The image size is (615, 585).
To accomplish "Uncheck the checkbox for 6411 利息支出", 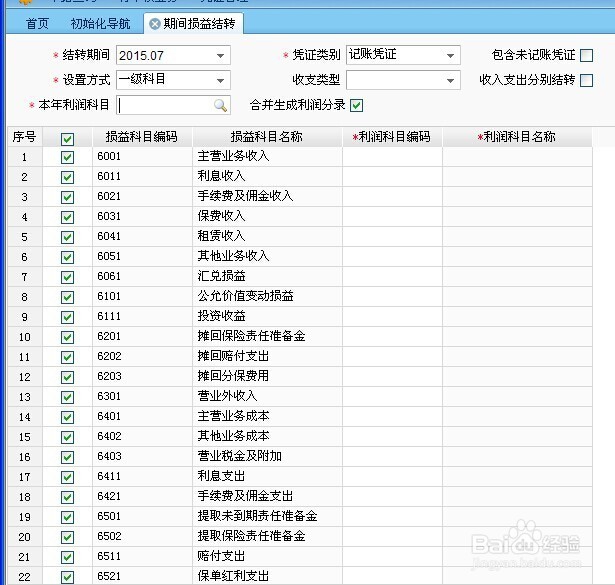I will [67, 477].
